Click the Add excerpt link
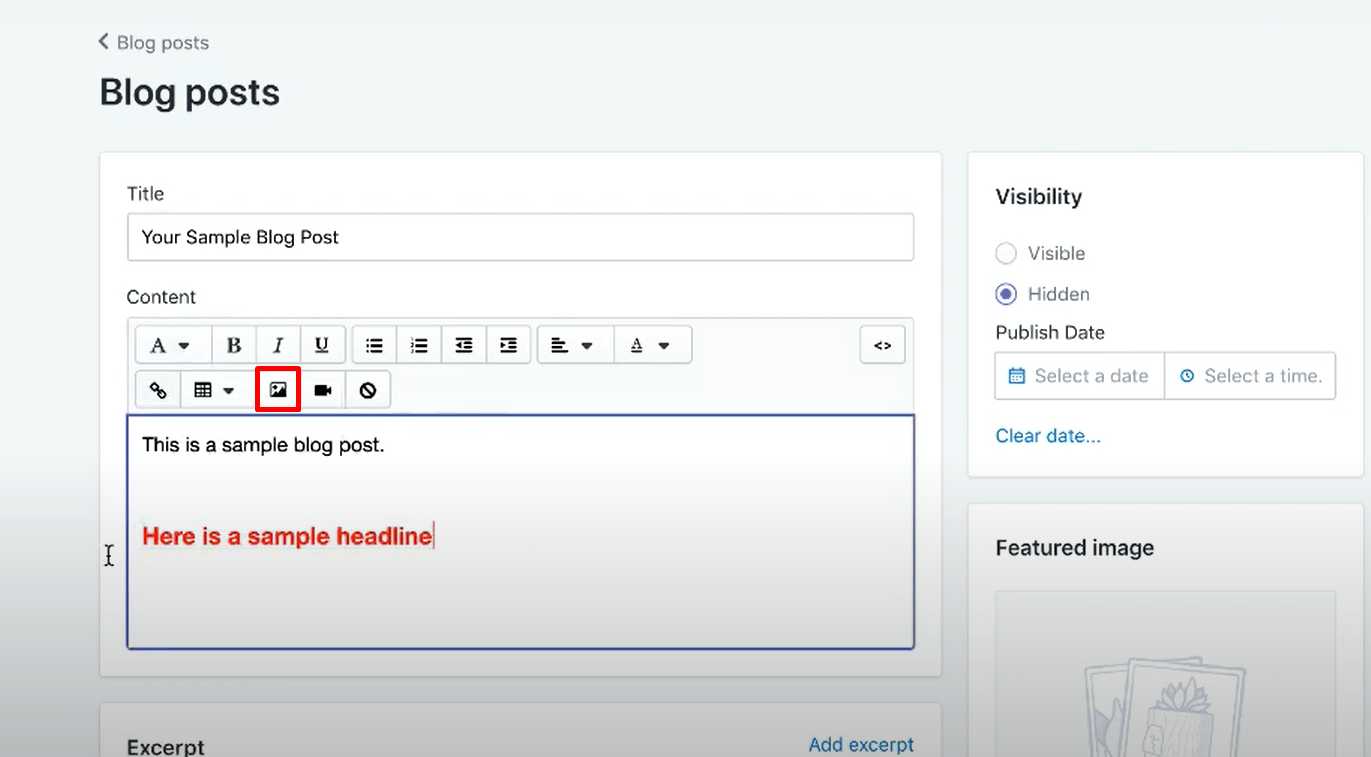This screenshot has height=757, width=1371. click(x=861, y=745)
